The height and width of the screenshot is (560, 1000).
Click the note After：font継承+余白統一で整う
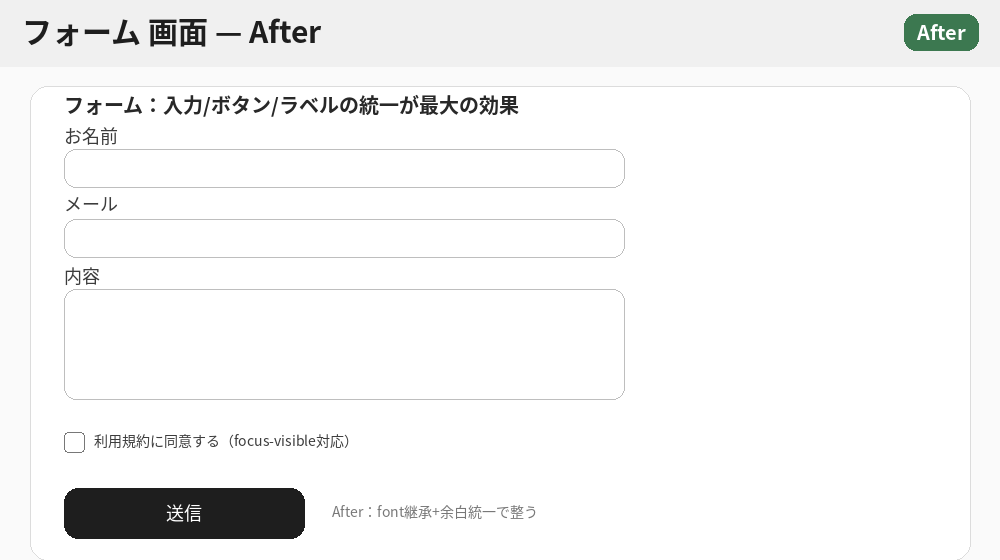(x=434, y=512)
